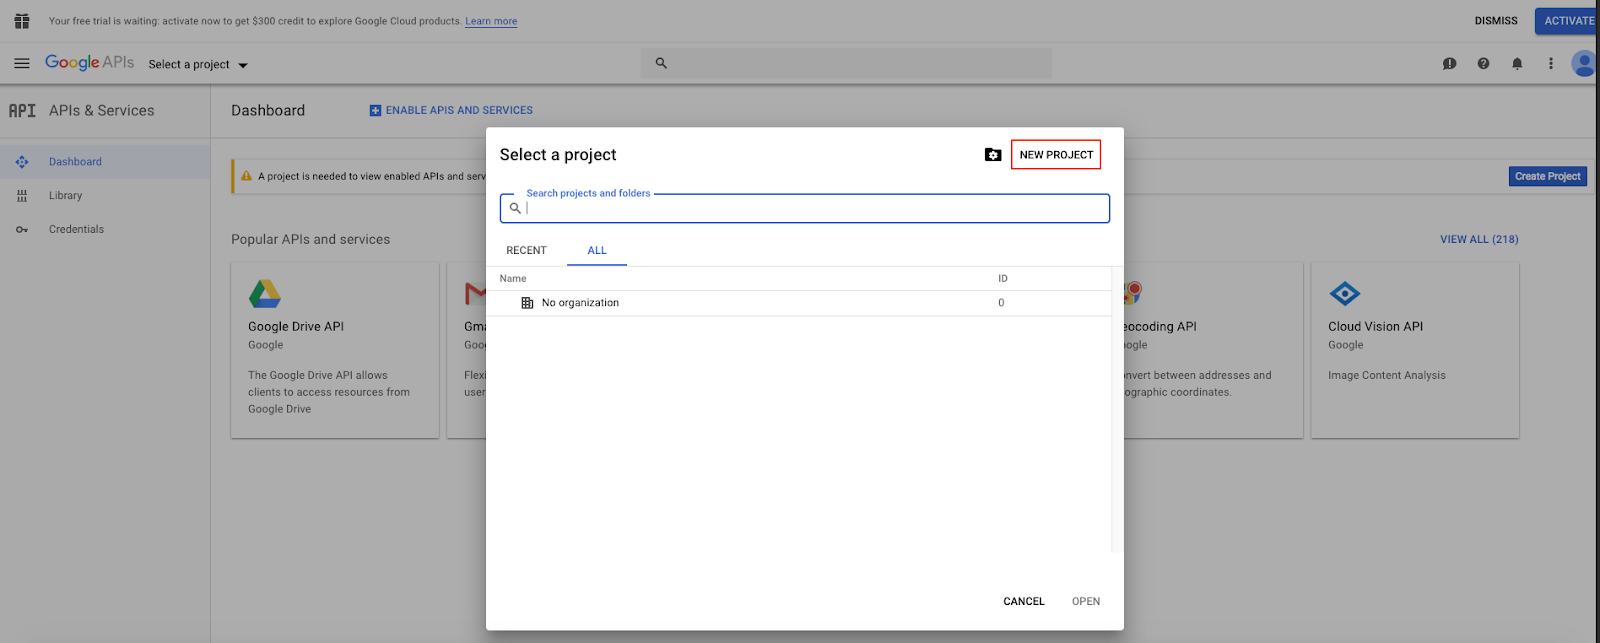The image size is (1600, 643).
Task: Open the notifications bell
Action: pos(1517,63)
